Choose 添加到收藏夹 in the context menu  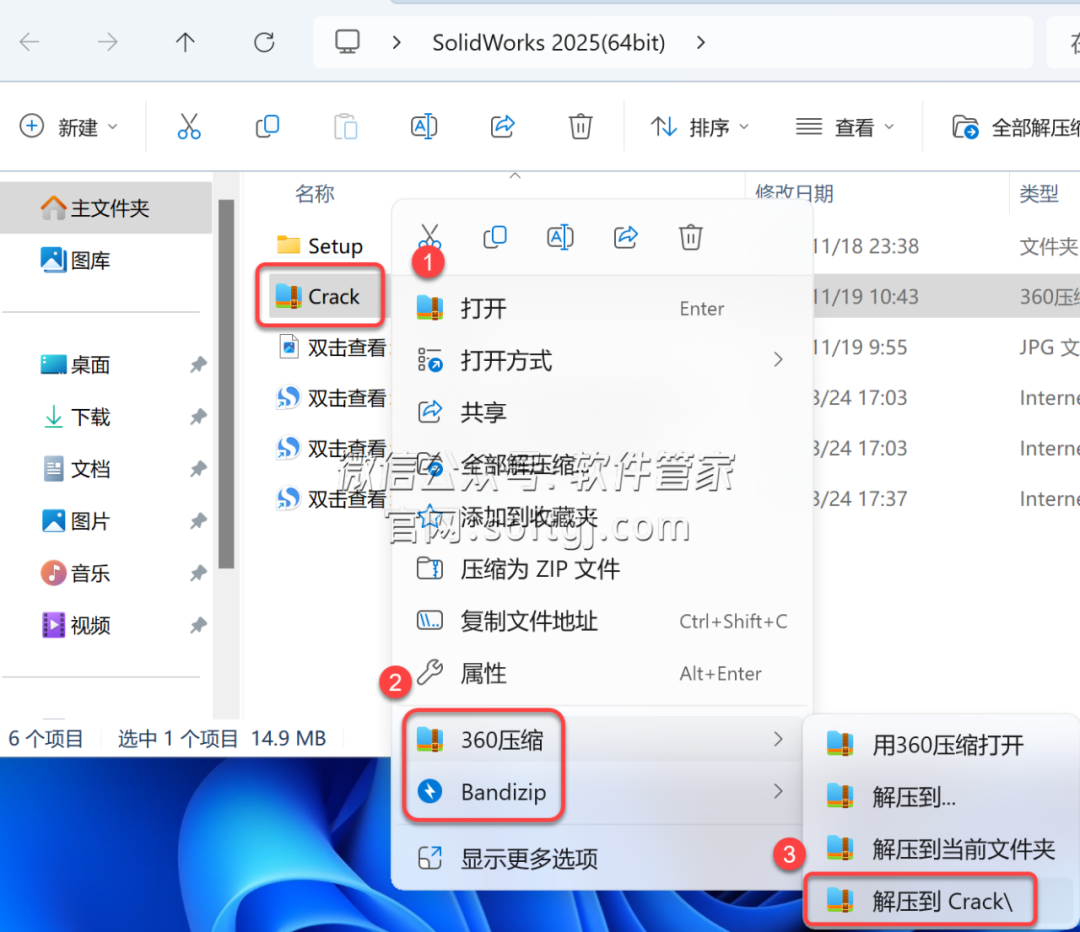click(x=603, y=517)
